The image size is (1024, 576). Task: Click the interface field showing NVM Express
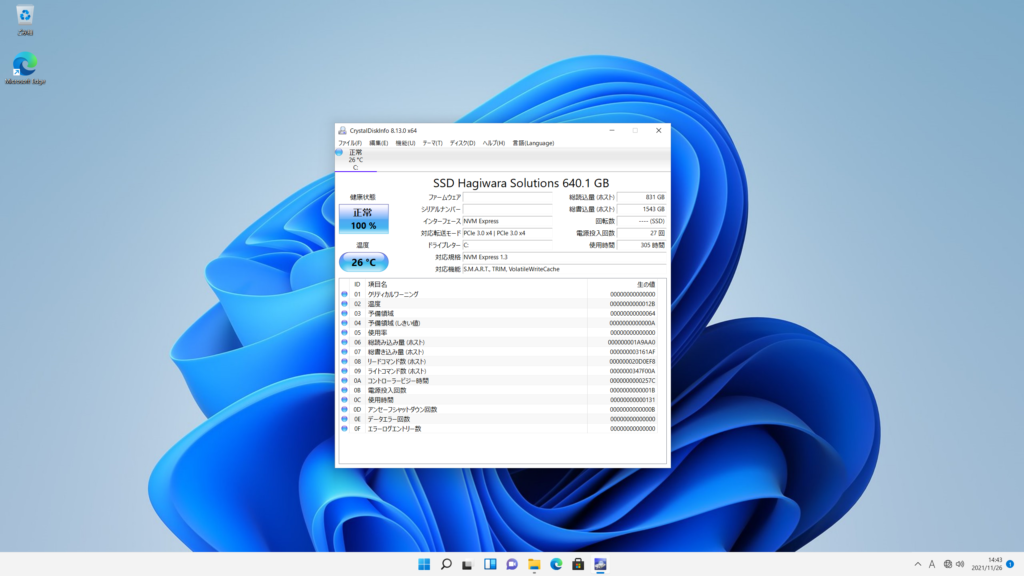click(507, 221)
